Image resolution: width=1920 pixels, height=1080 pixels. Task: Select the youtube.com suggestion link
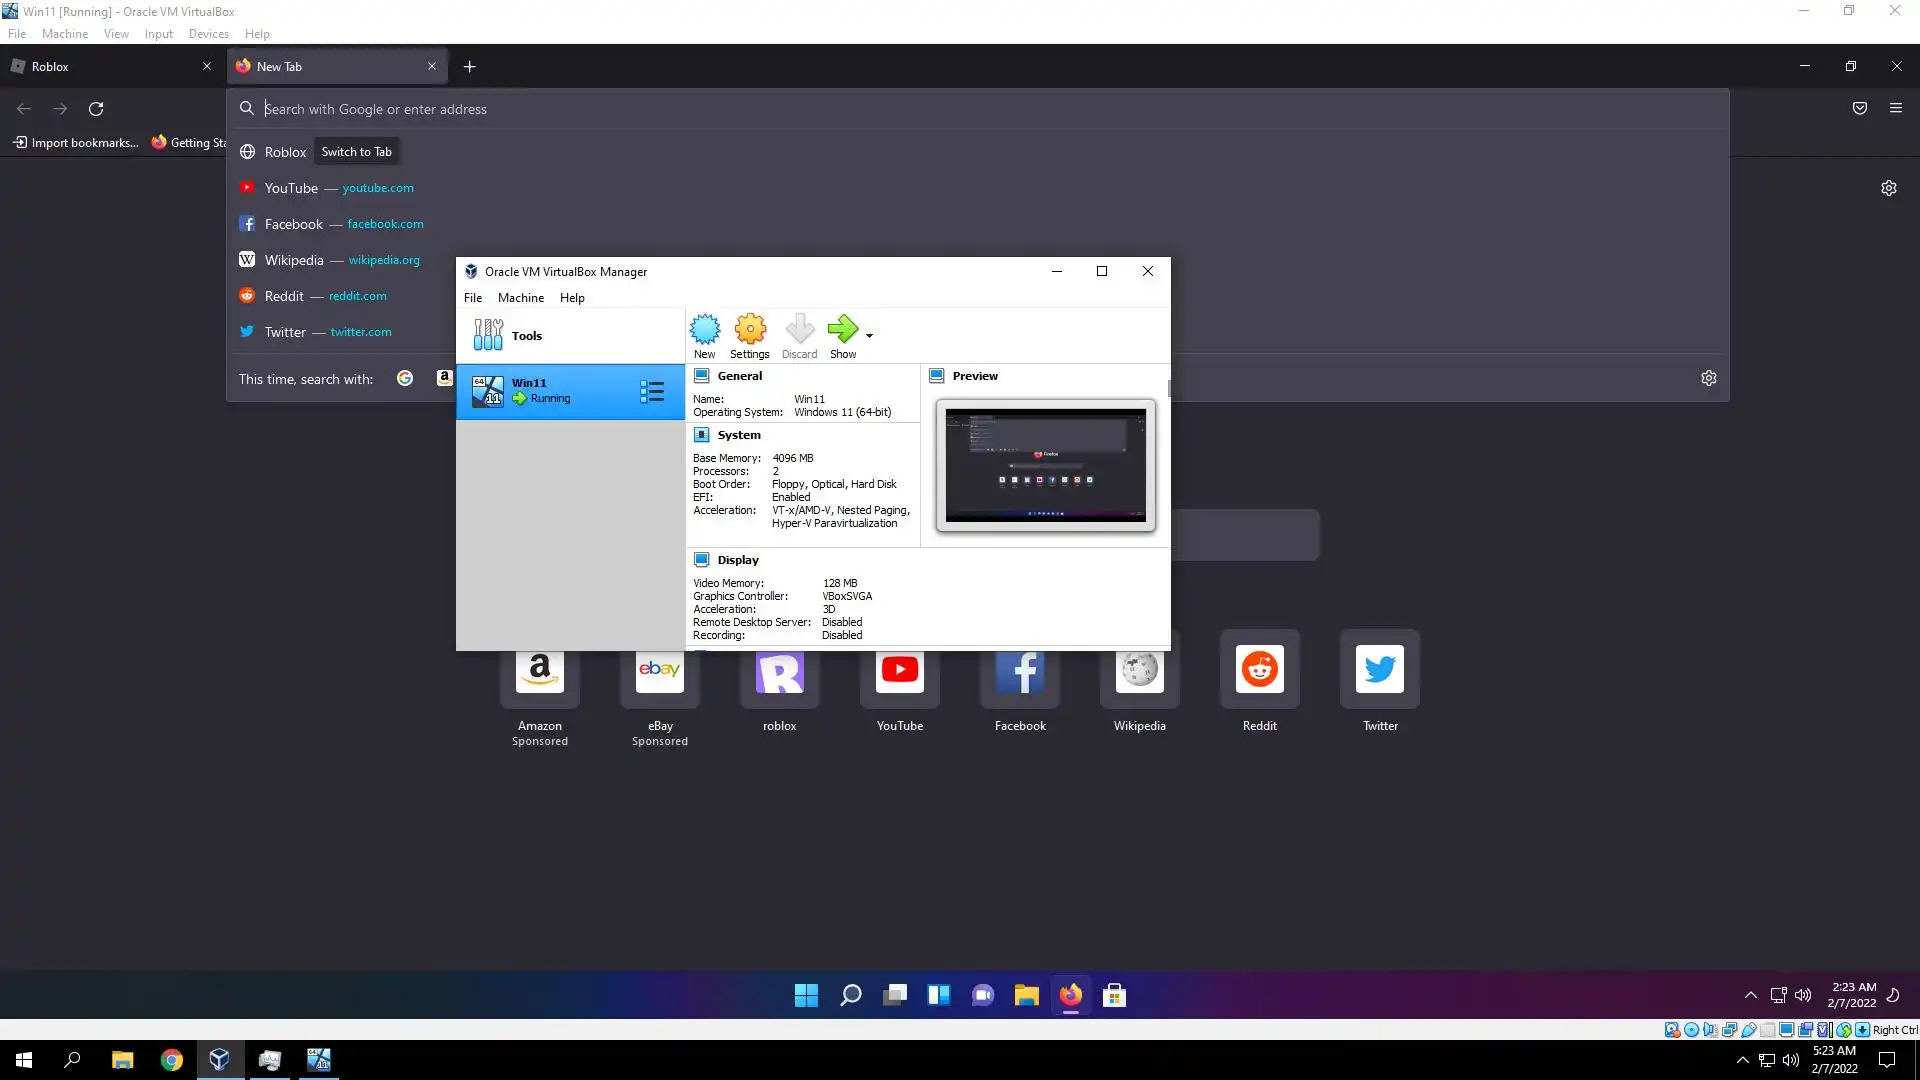[x=377, y=188]
